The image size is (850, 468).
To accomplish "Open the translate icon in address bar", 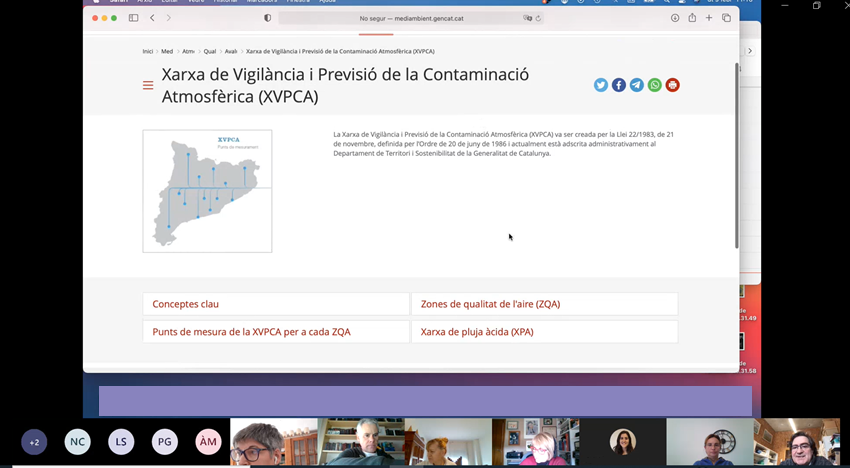I will pyautogui.click(x=527, y=18).
